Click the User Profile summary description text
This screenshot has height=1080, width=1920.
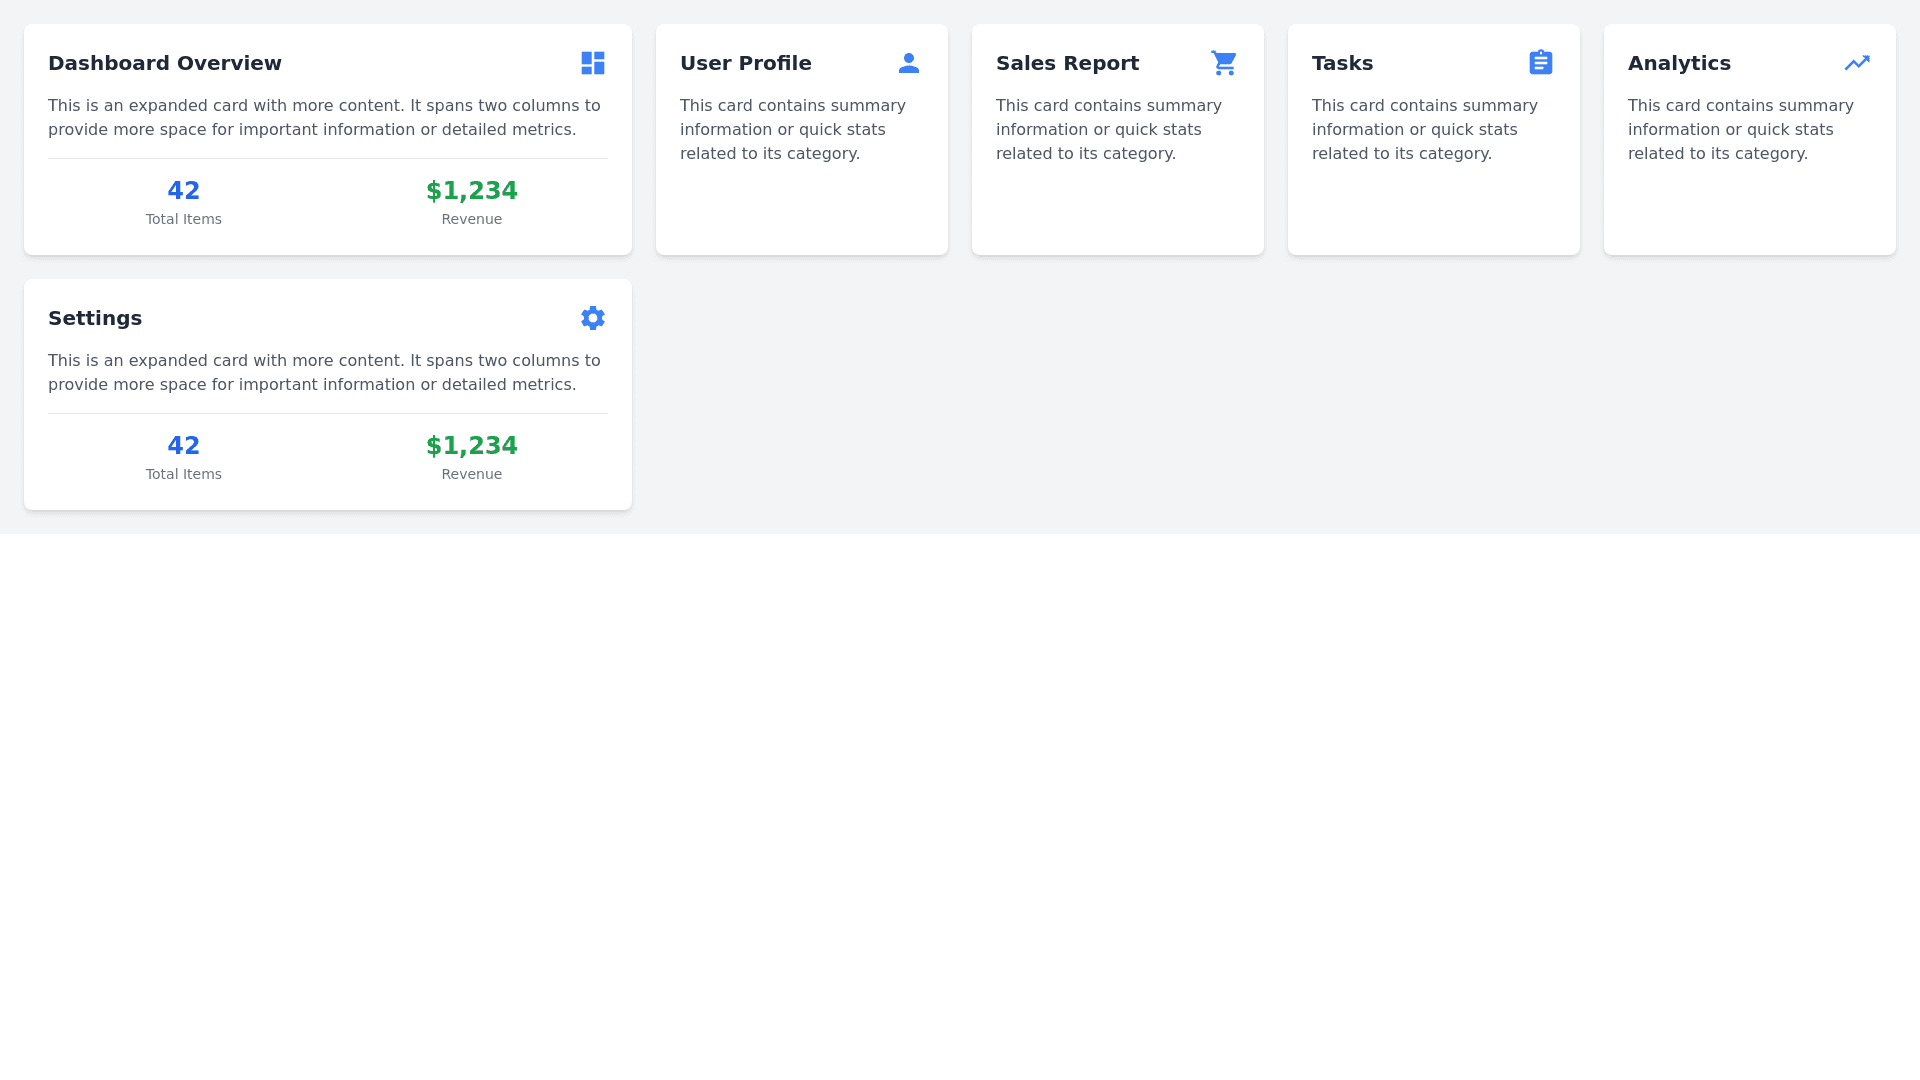(792, 130)
